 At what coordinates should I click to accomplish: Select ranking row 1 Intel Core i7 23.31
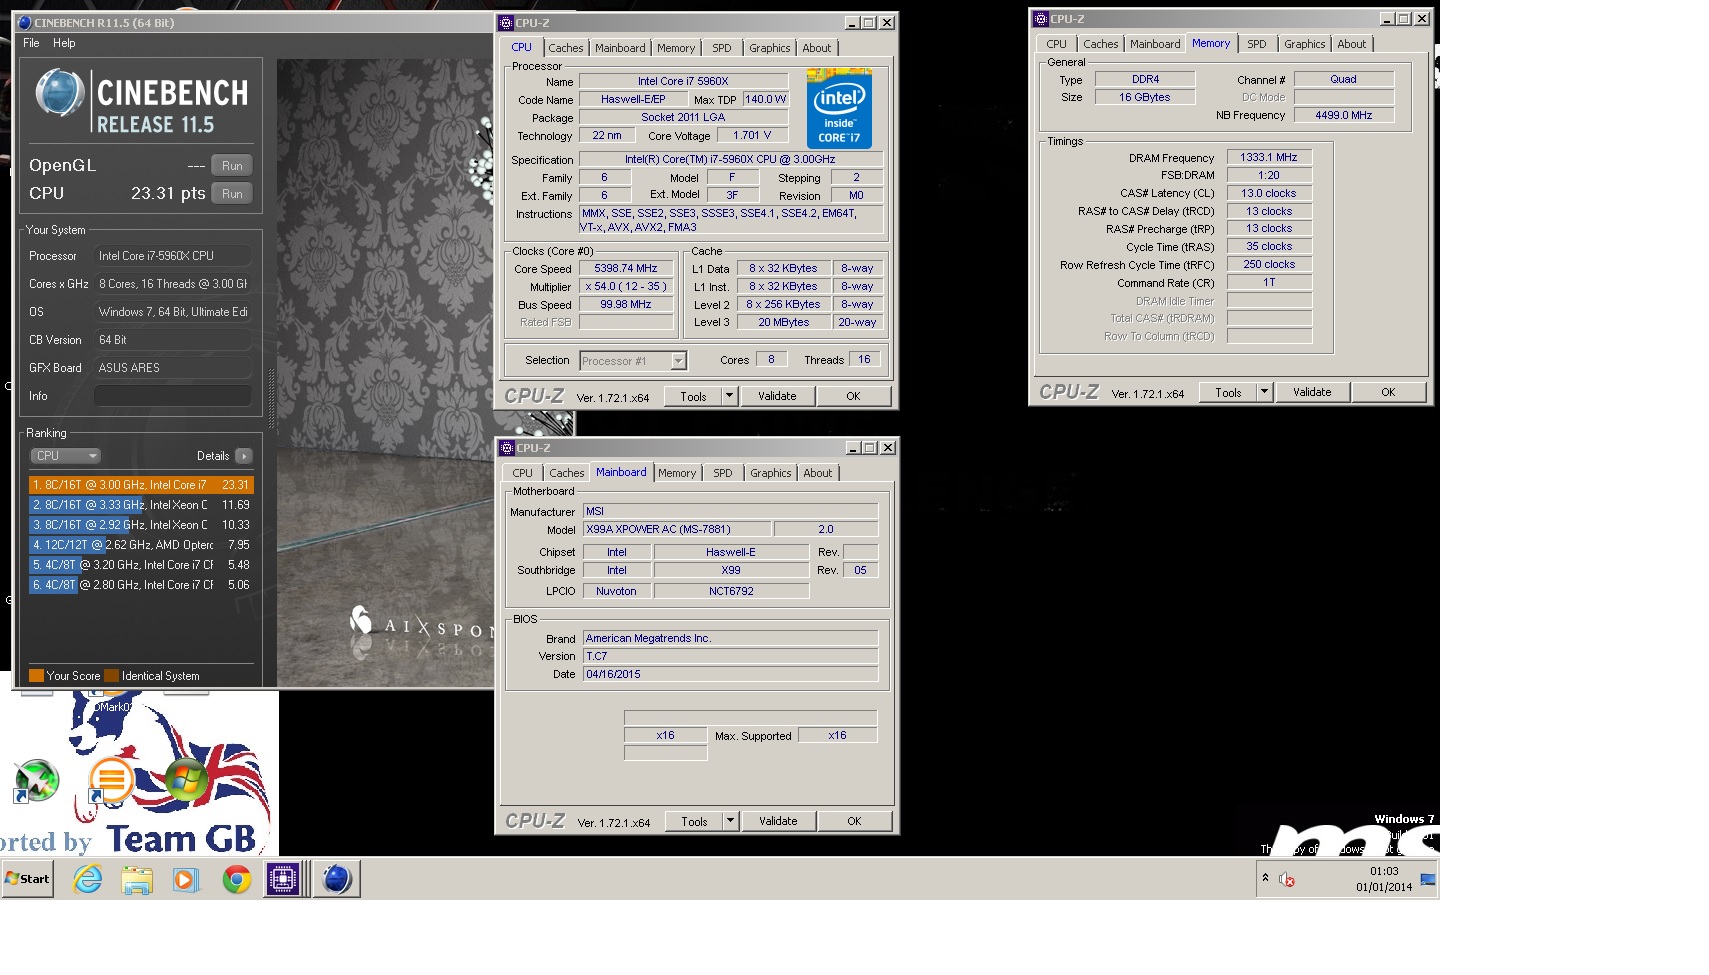point(141,485)
